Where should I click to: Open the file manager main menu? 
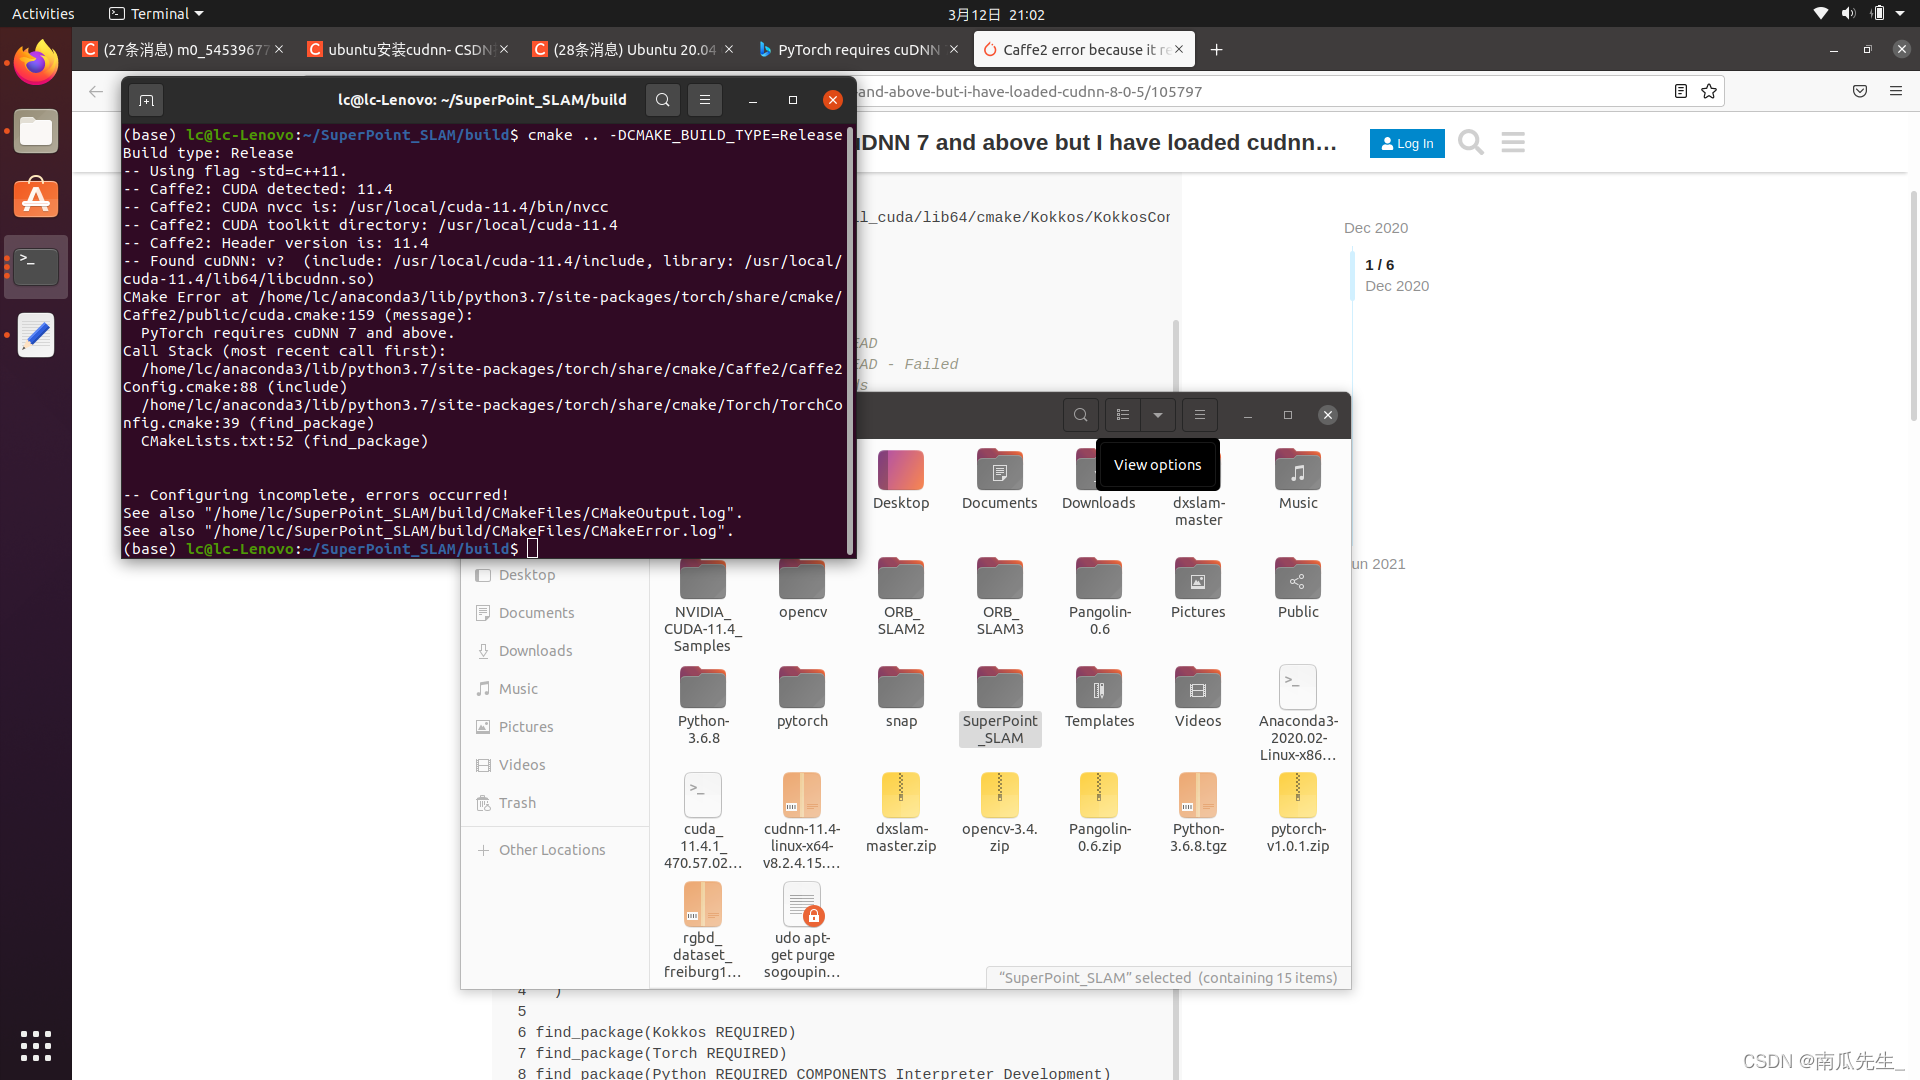click(x=1200, y=415)
